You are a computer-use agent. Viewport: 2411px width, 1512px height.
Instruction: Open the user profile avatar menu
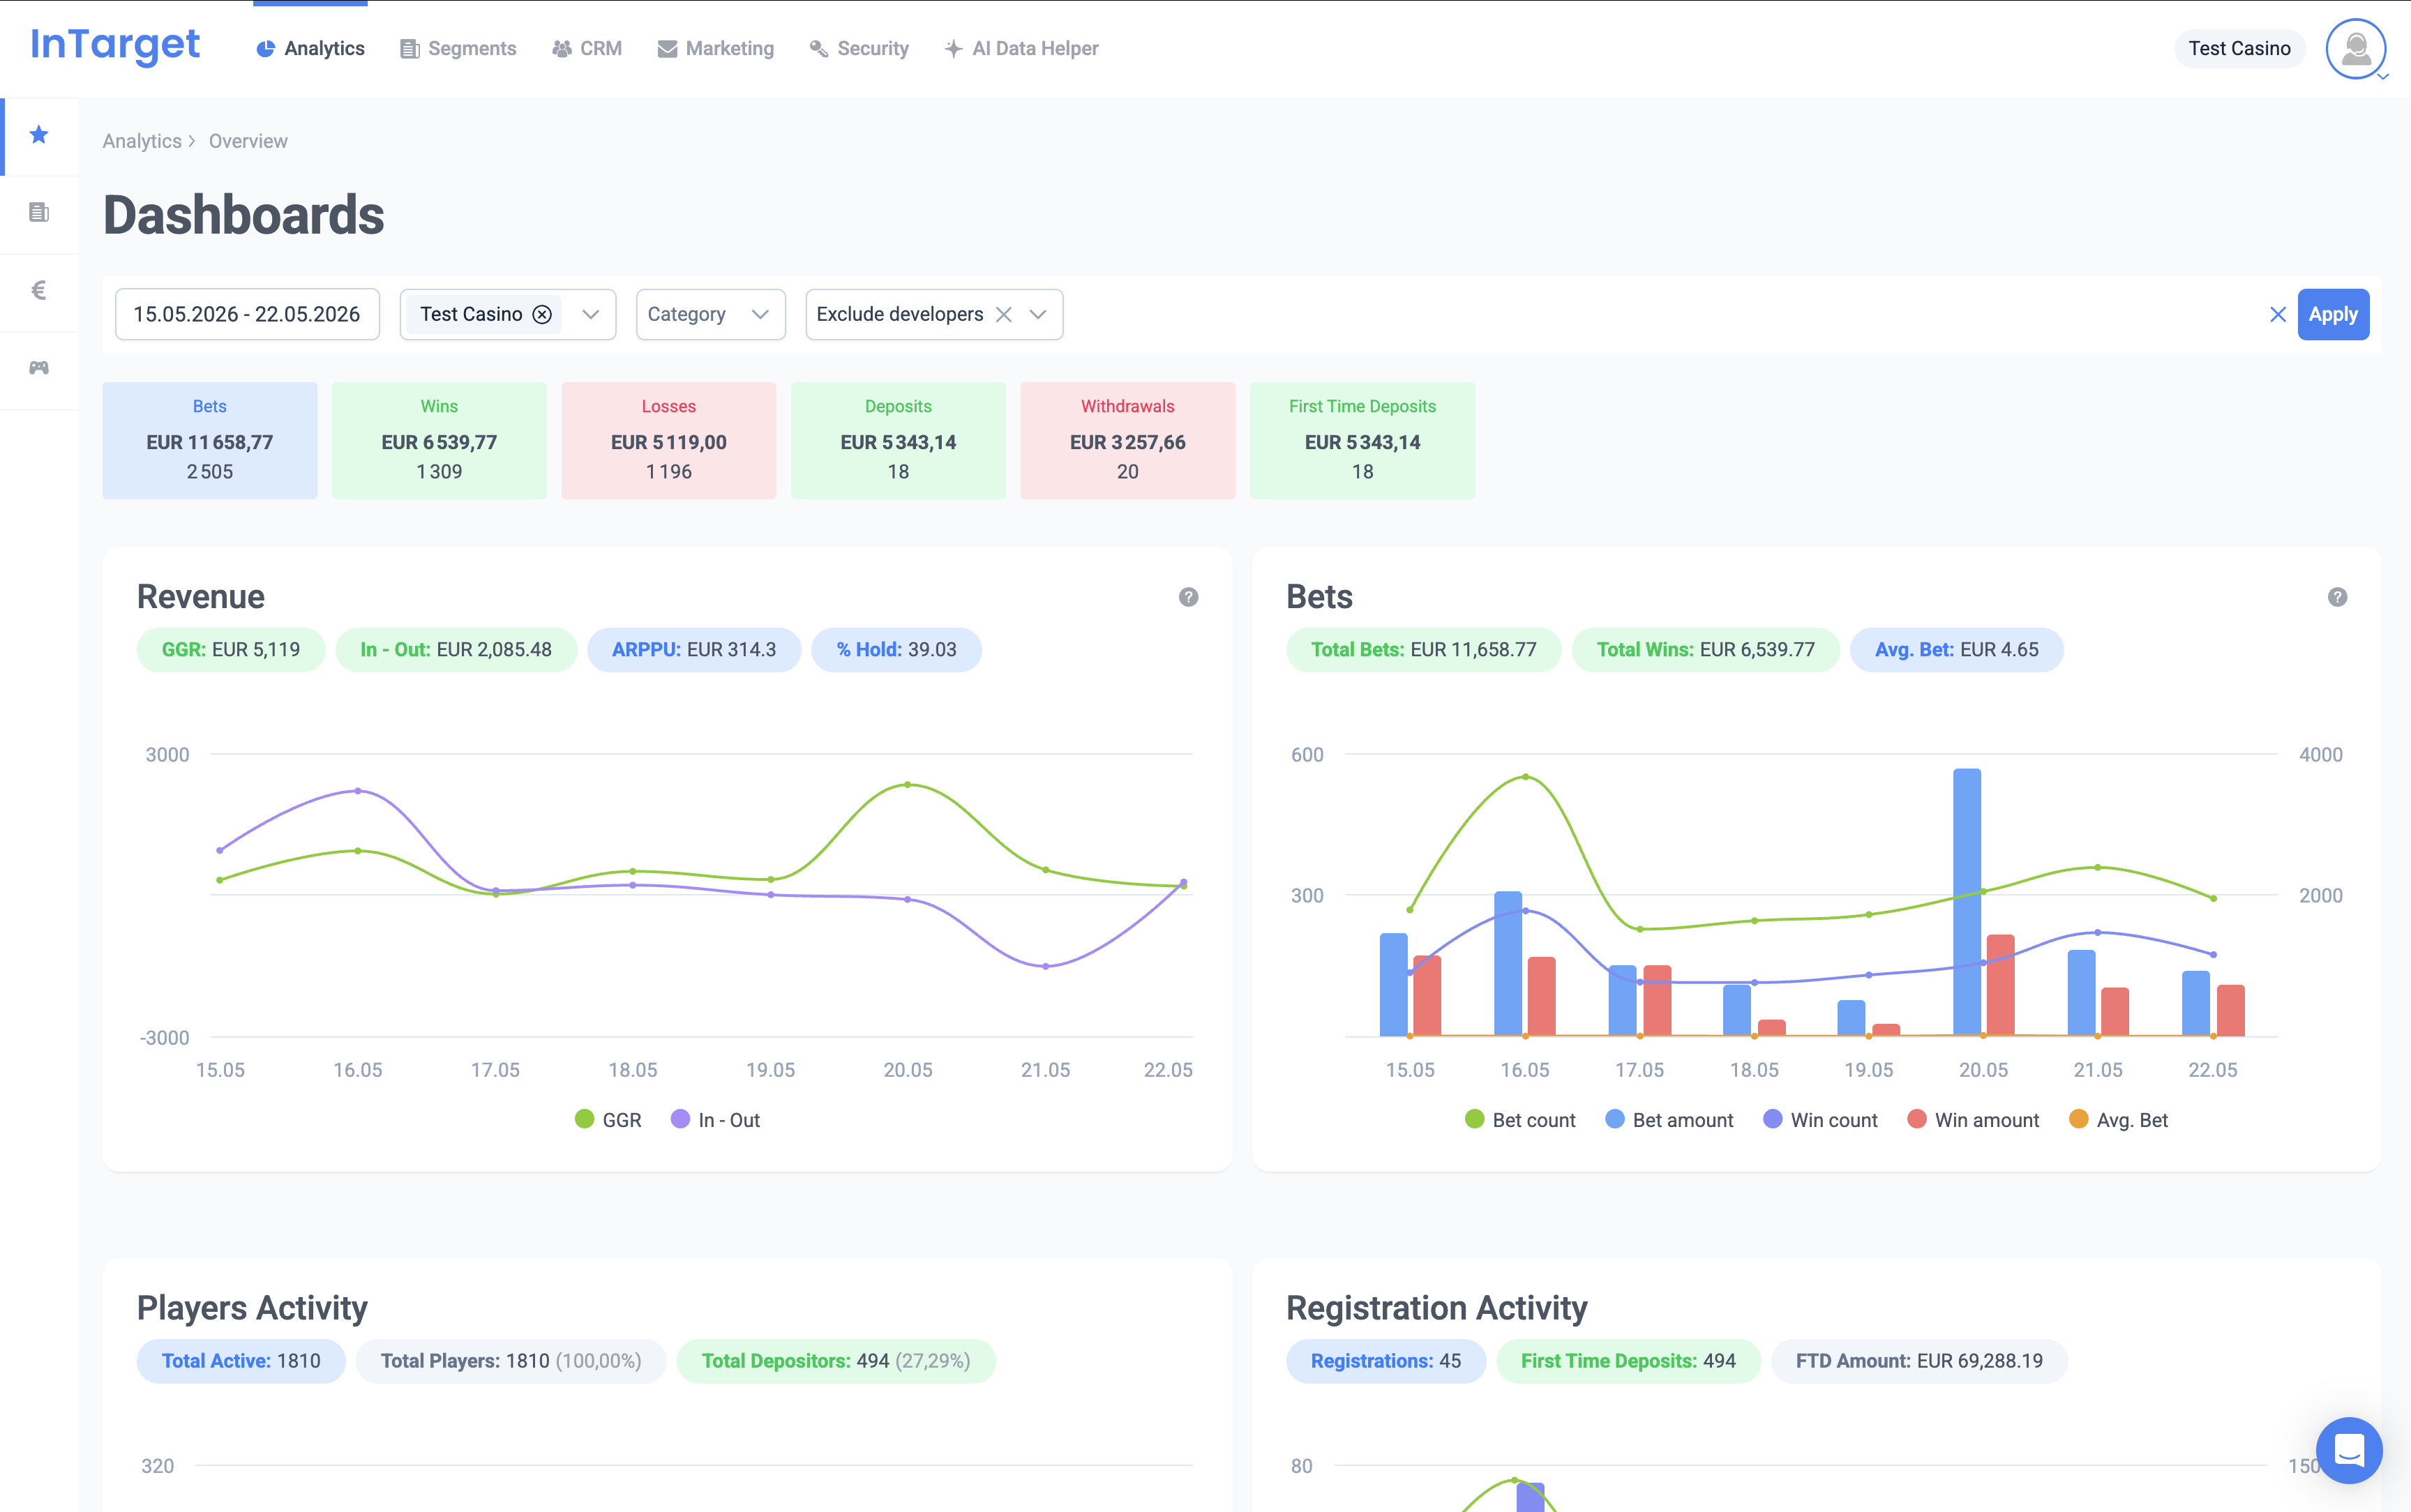[2356, 48]
